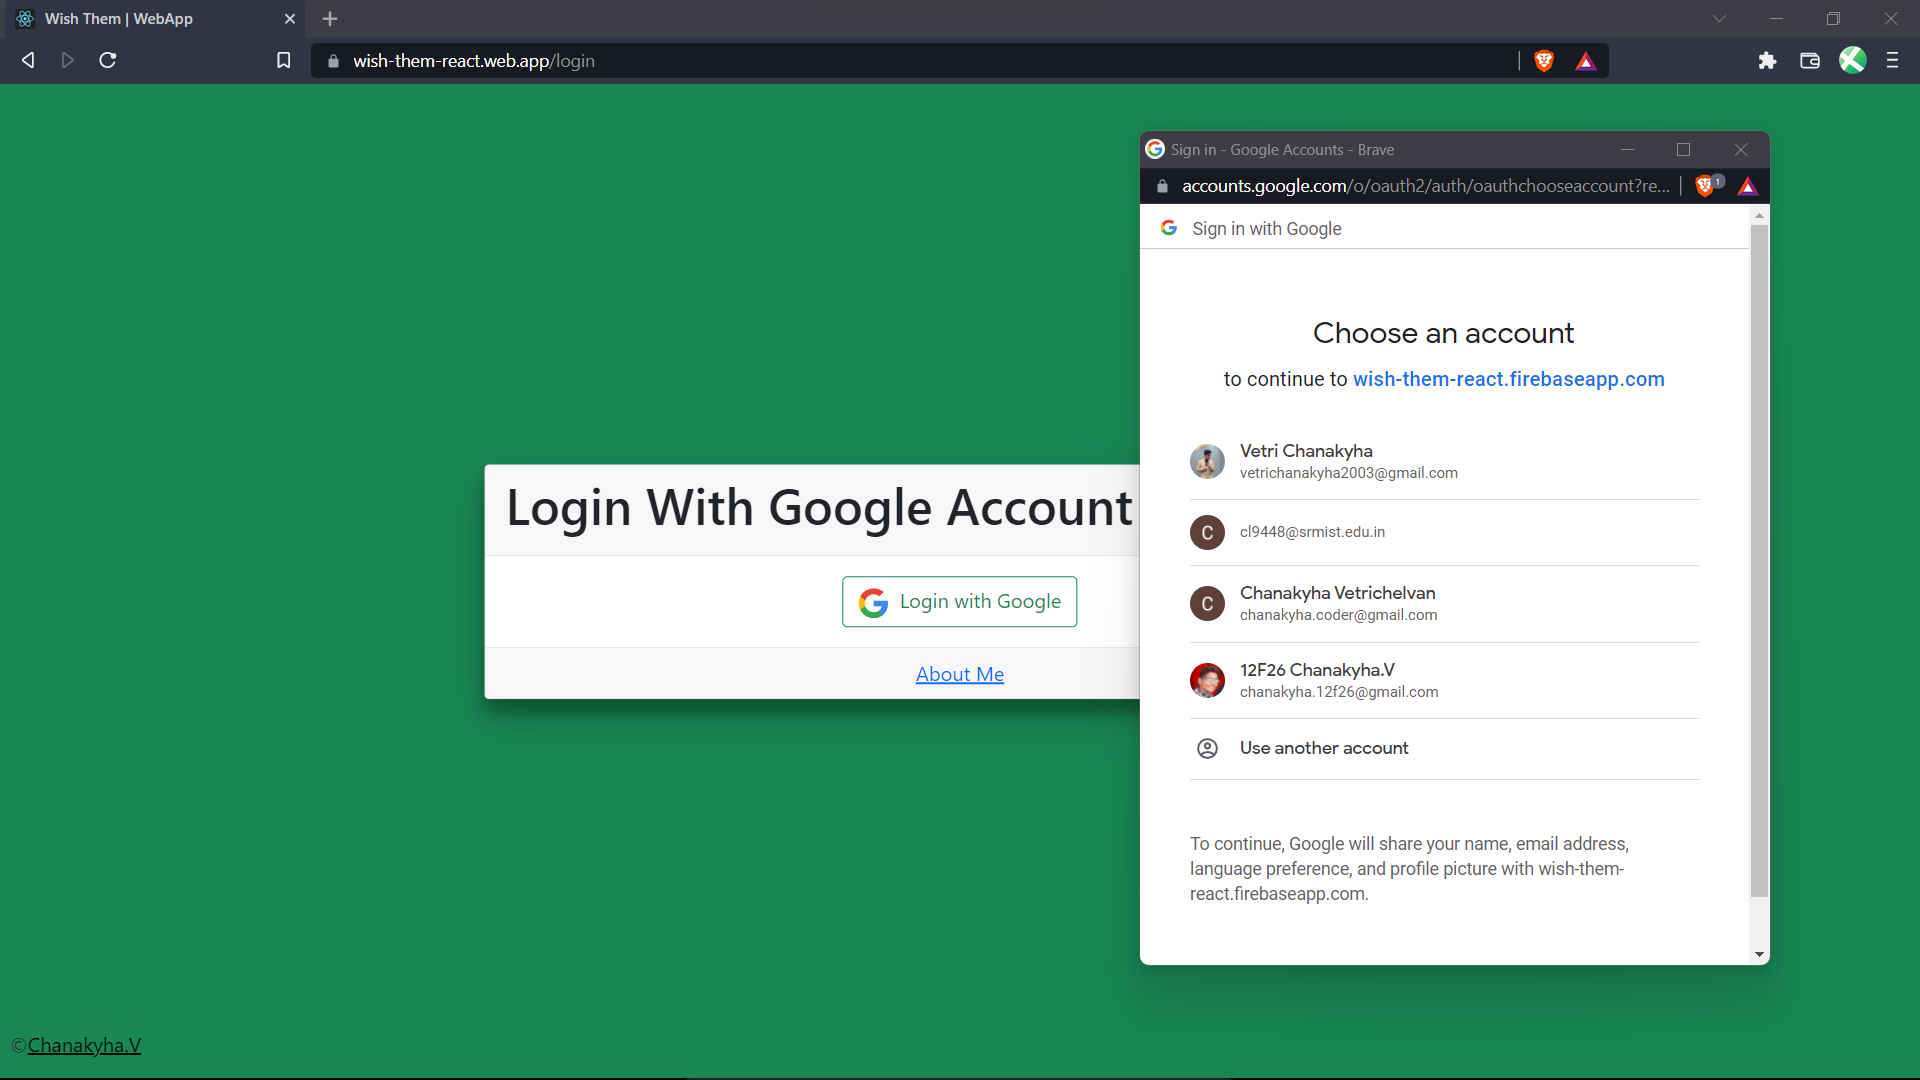This screenshot has height=1080, width=1920.
Task: Choose the Vetri Chanakyha account
Action: point(1444,461)
